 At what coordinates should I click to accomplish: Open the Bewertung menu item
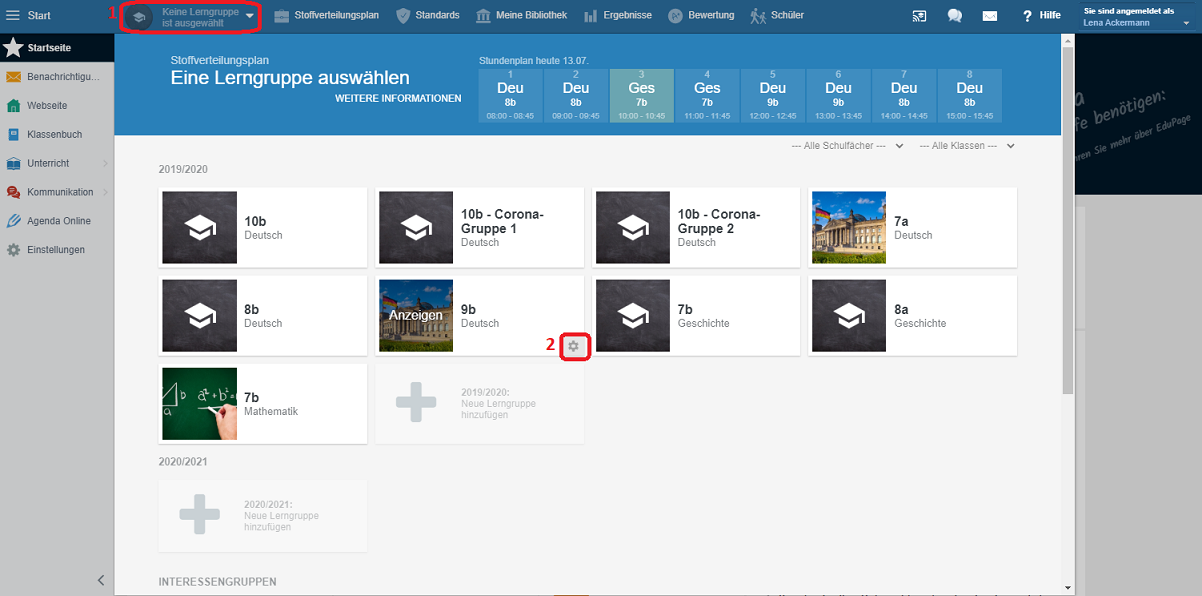tap(701, 15)
